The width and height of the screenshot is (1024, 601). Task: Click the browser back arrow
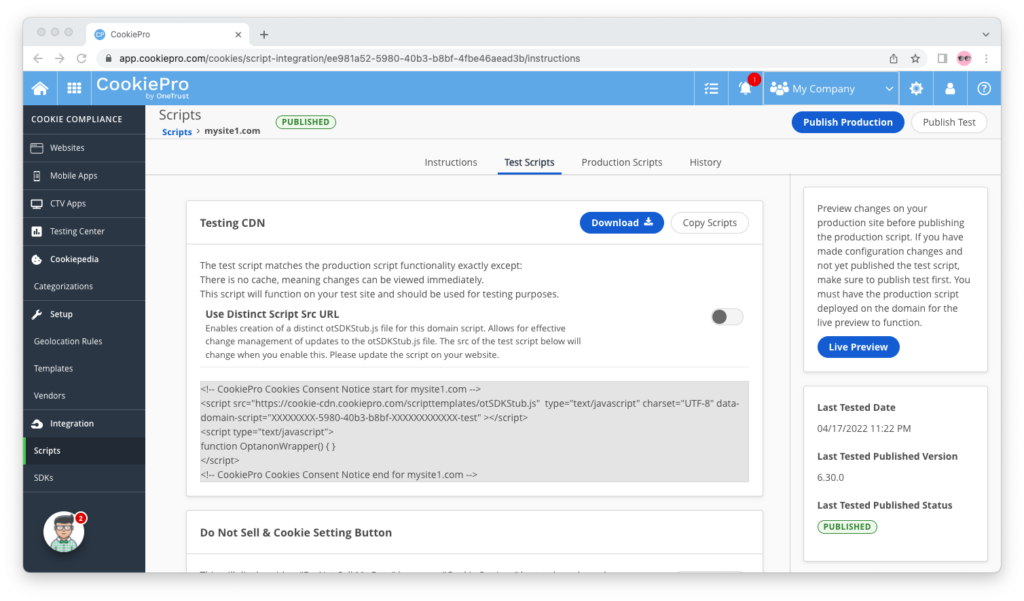point(38,58)
